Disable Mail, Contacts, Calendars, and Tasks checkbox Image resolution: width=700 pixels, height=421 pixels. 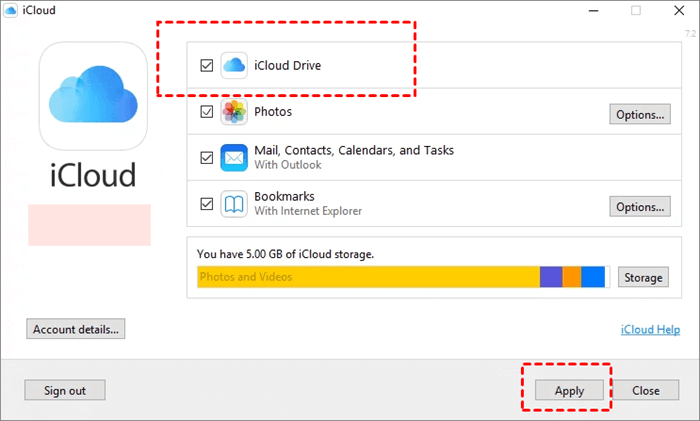[207, 158]
